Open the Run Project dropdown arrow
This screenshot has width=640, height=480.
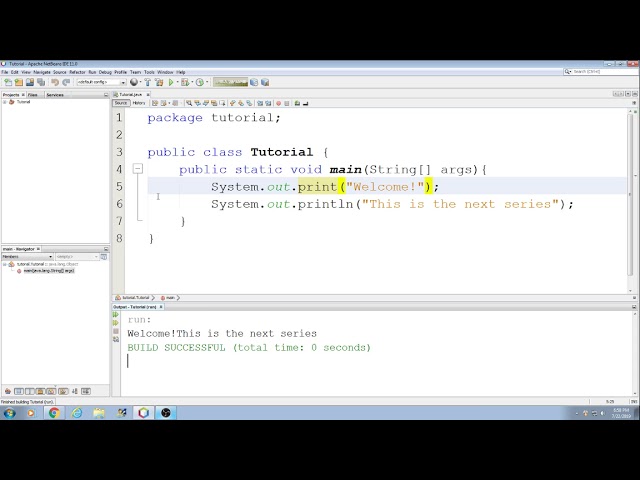177,82
